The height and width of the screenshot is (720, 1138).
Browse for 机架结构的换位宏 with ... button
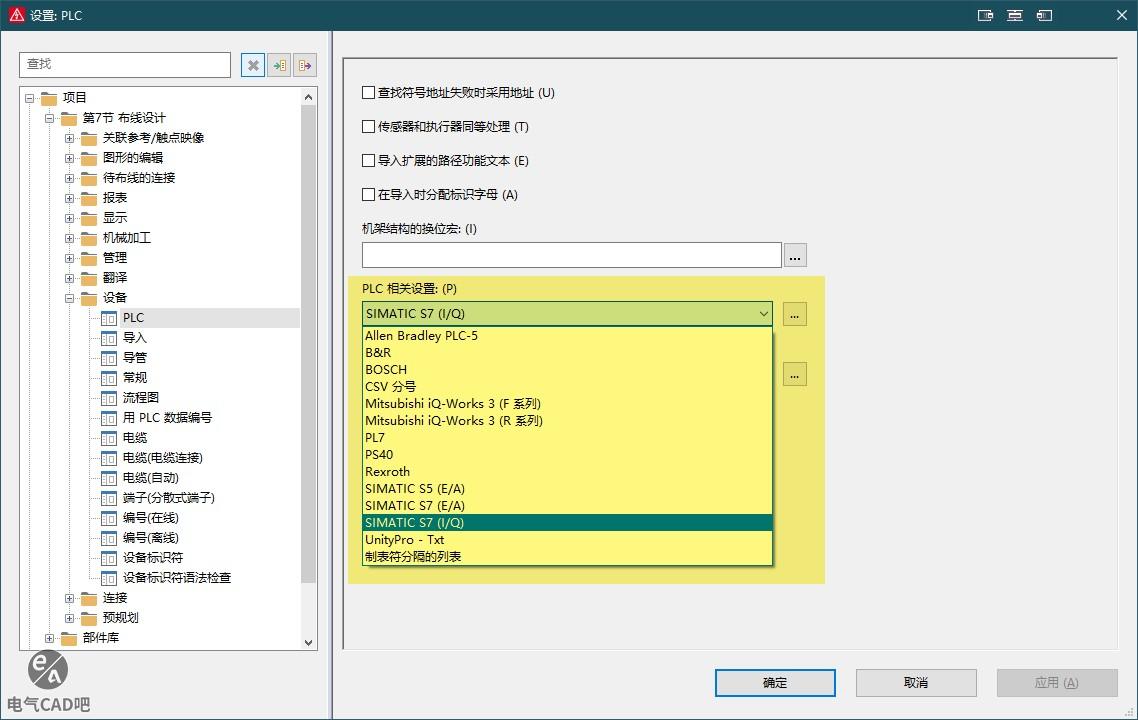[795, 255]
